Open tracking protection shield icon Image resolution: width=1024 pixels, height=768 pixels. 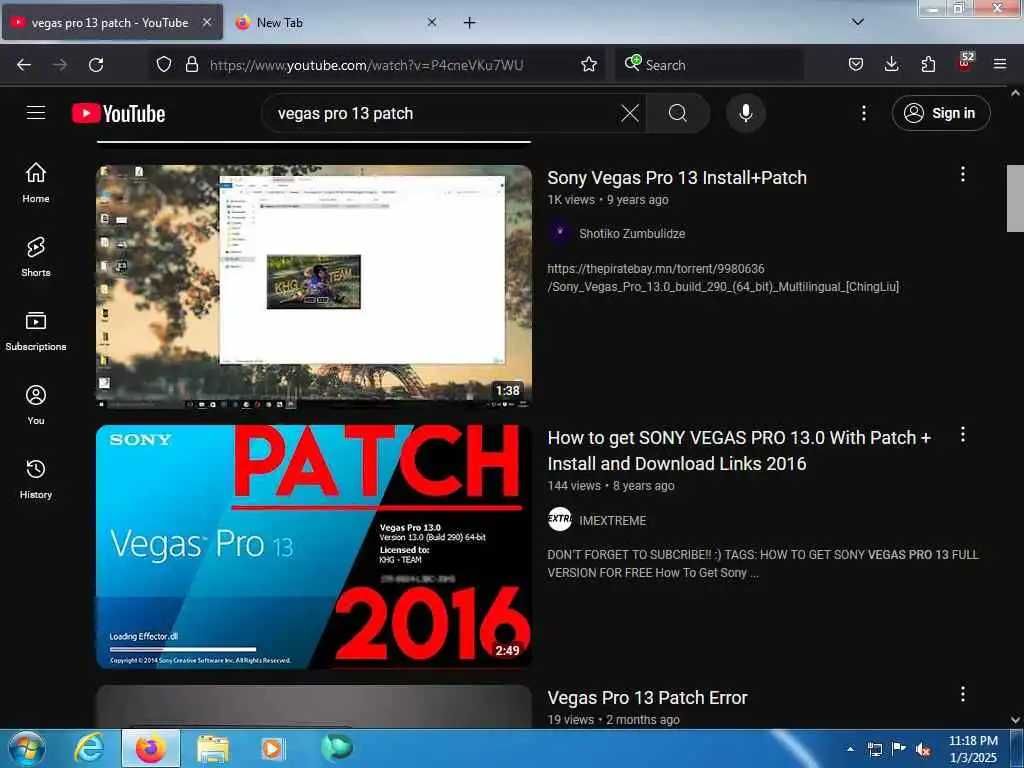tap(164, 64)
